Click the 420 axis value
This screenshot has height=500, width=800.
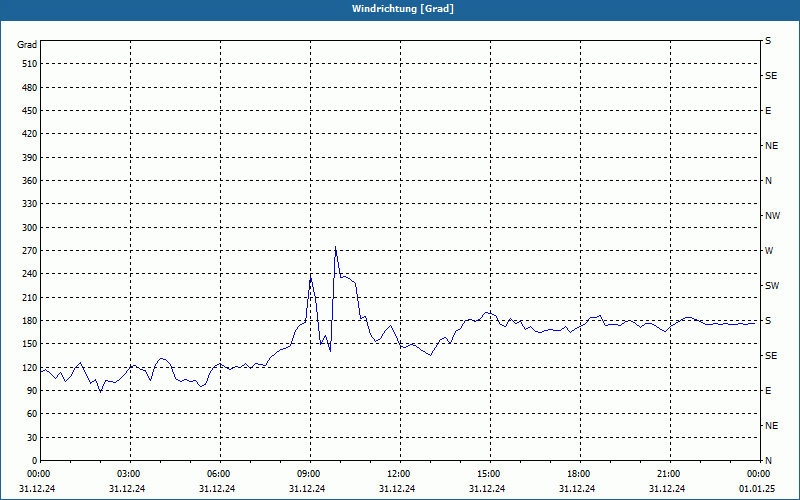pos(30,134)
